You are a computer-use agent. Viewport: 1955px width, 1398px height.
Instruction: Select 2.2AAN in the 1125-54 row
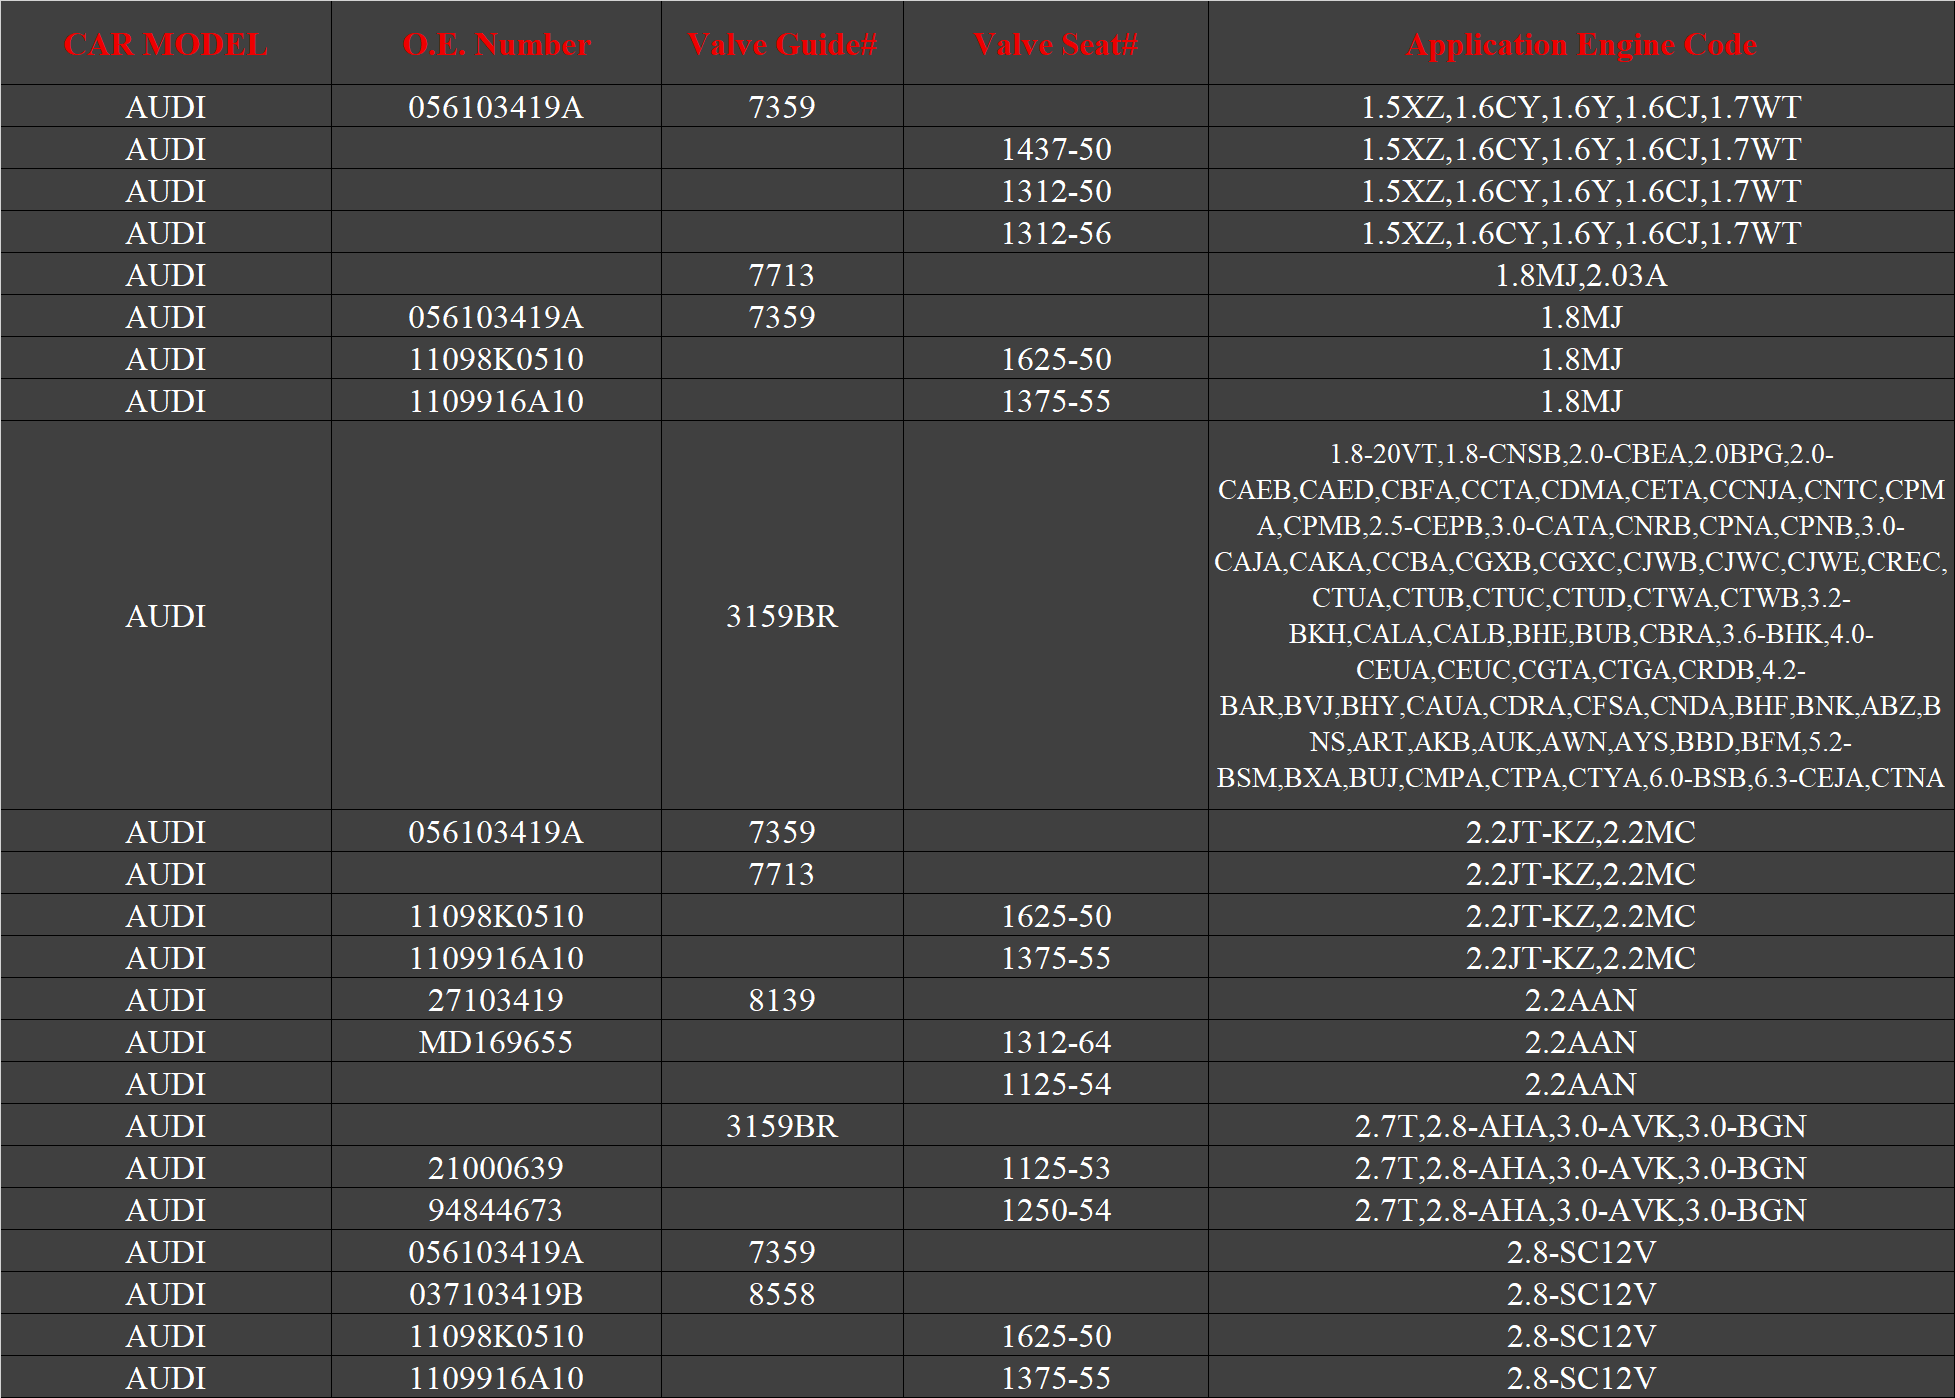coord(1581,1084)
